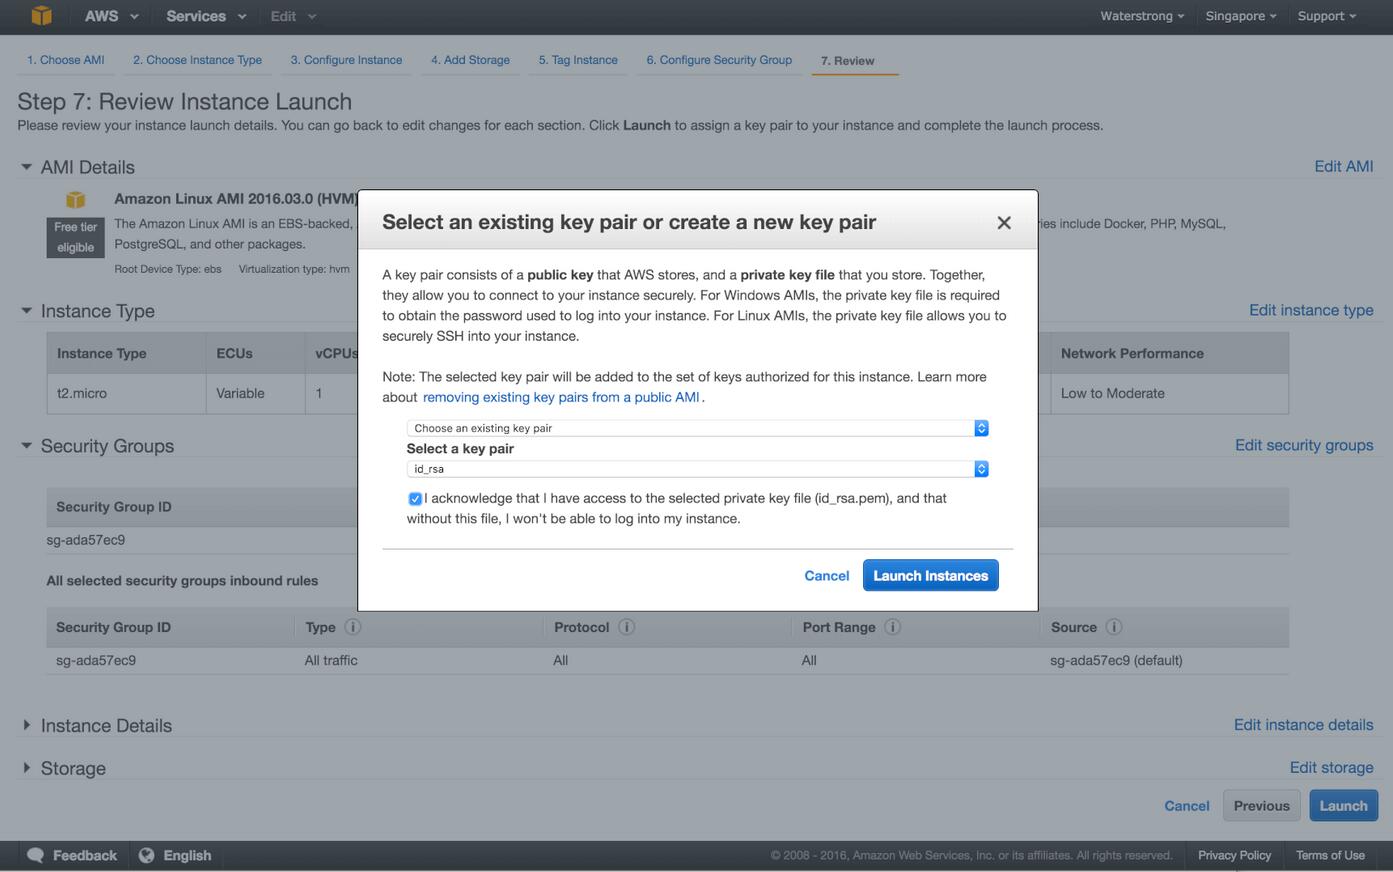Viewport: 1393px width, 872px height.
Task: Go to 4. Add Storage step
Action: [x=470, y=60]
